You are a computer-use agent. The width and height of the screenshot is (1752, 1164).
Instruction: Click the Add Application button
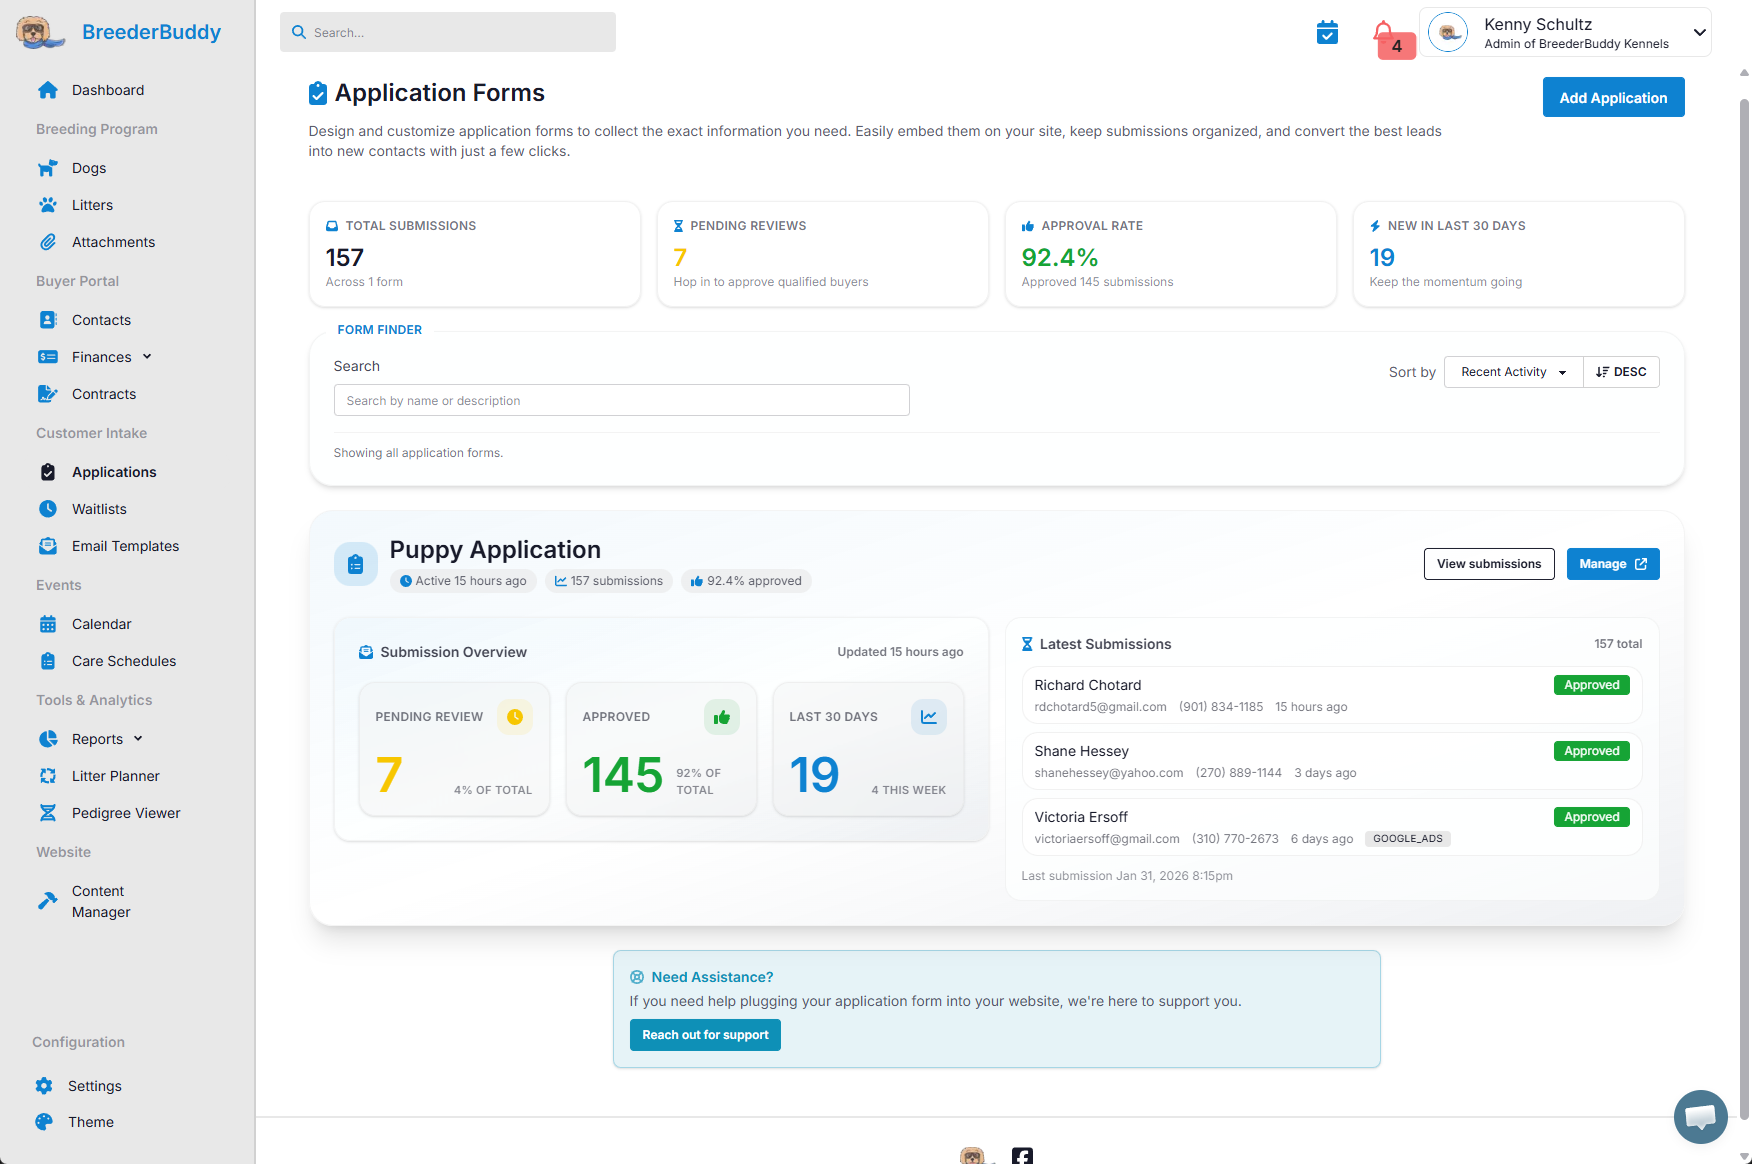click(x=1613, y=97)
